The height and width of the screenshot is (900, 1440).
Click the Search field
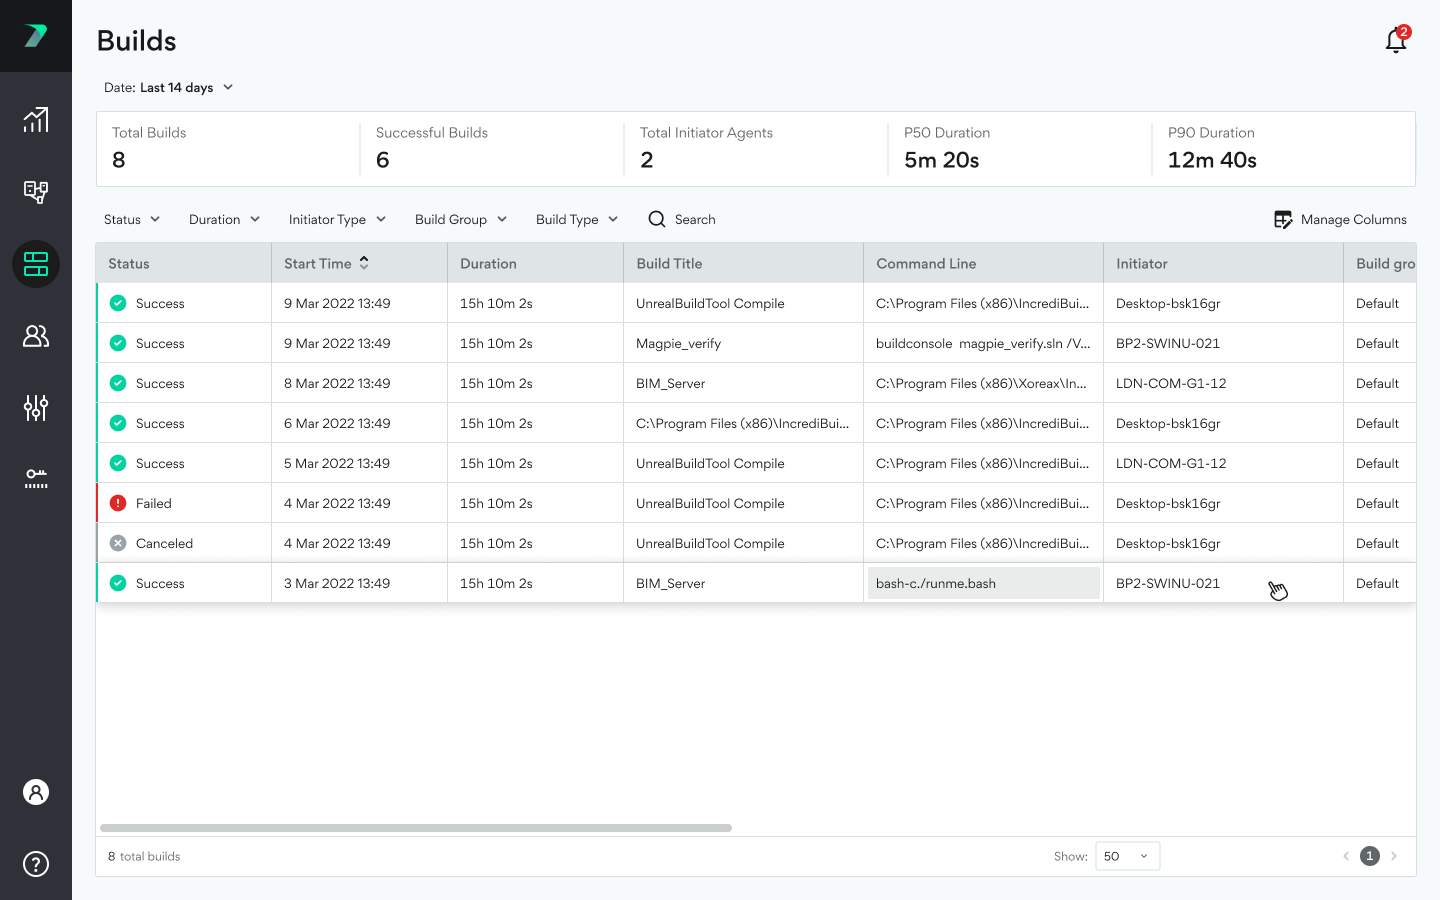(694, 220)
